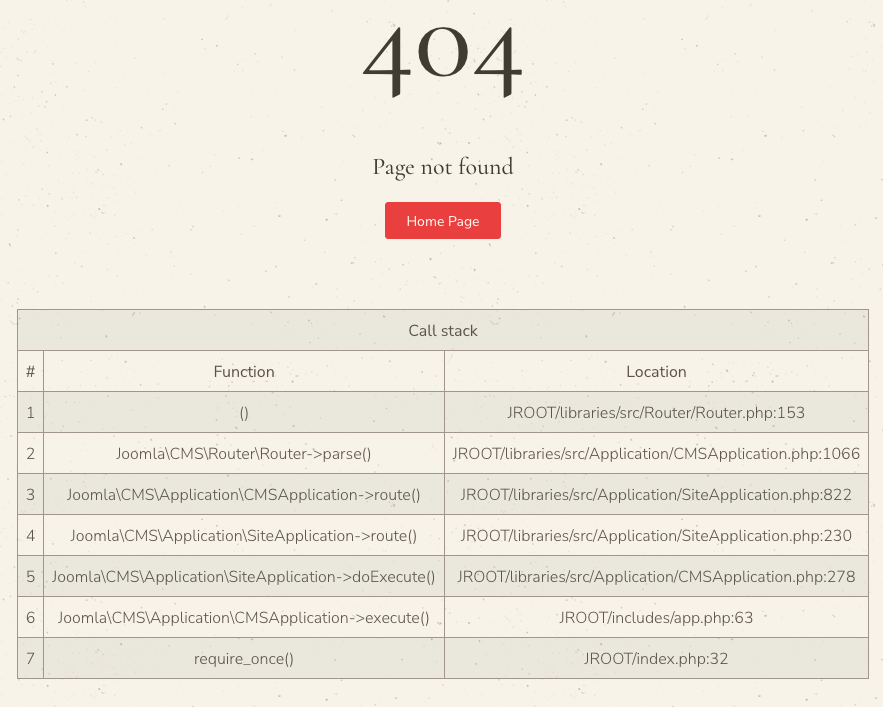This screenshot has width=883, height=707.
Task: Select the Location column header
Action: point(656,371)
